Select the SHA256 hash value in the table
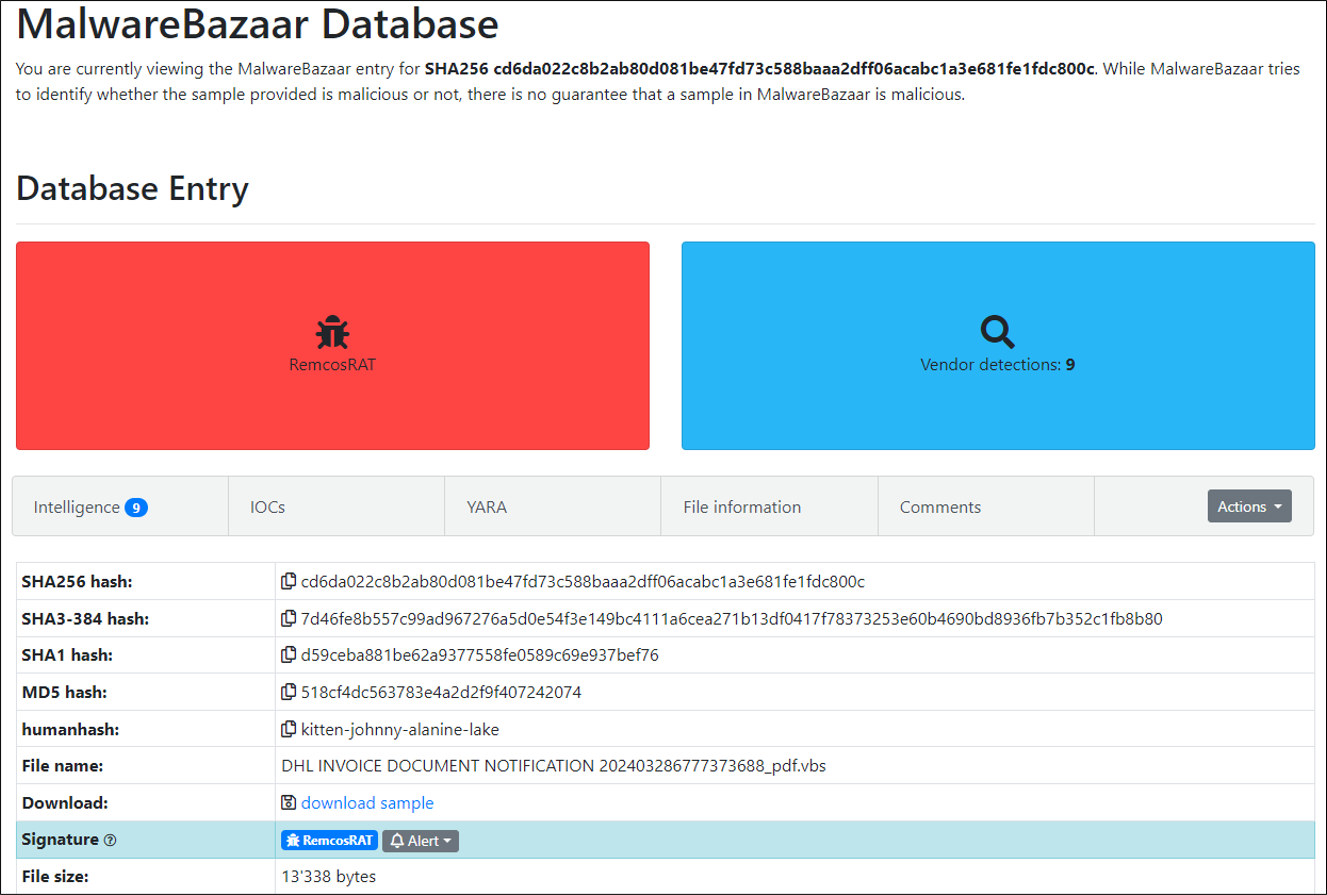This screenshot has height=895, width=1327. click(583, 581)
